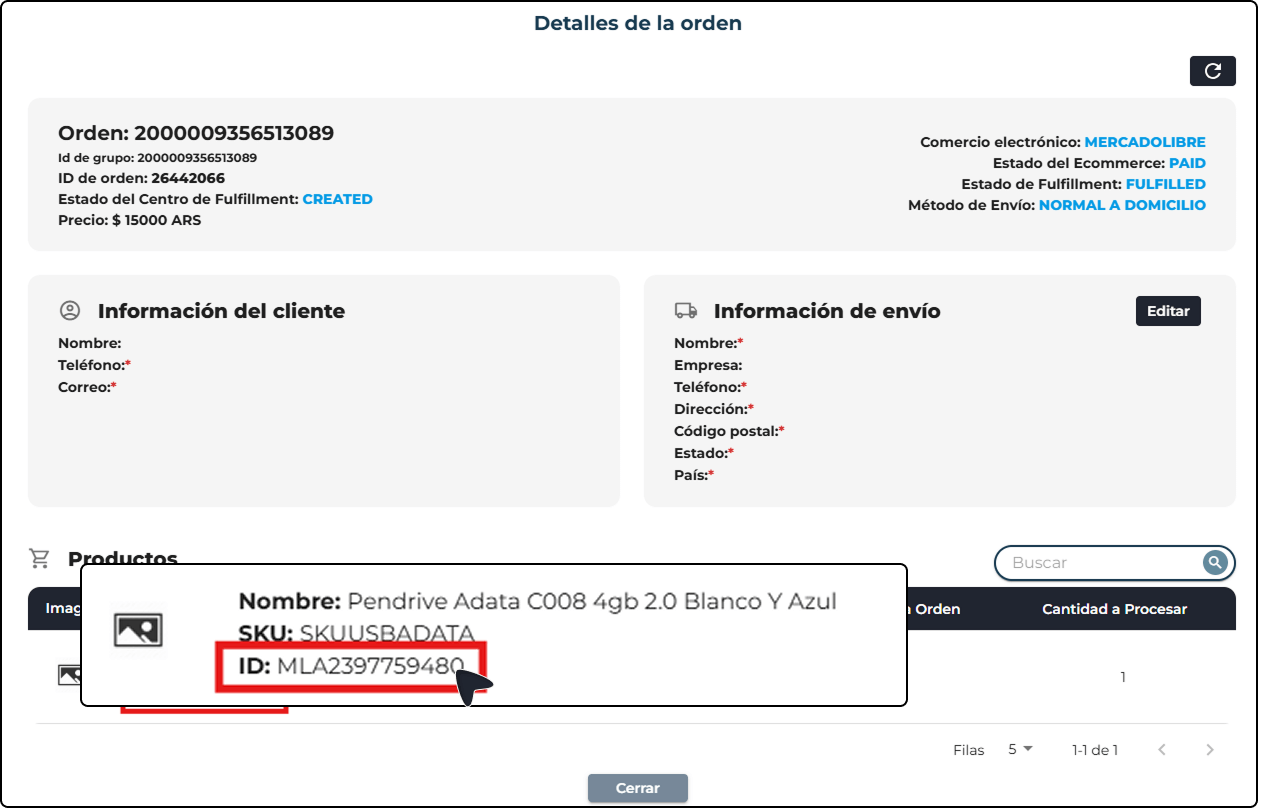Image resolution: width=1279 pixels, height=808 pixels.
Task: Click the Cantidad a Procesar column header
Action: 1114,609
